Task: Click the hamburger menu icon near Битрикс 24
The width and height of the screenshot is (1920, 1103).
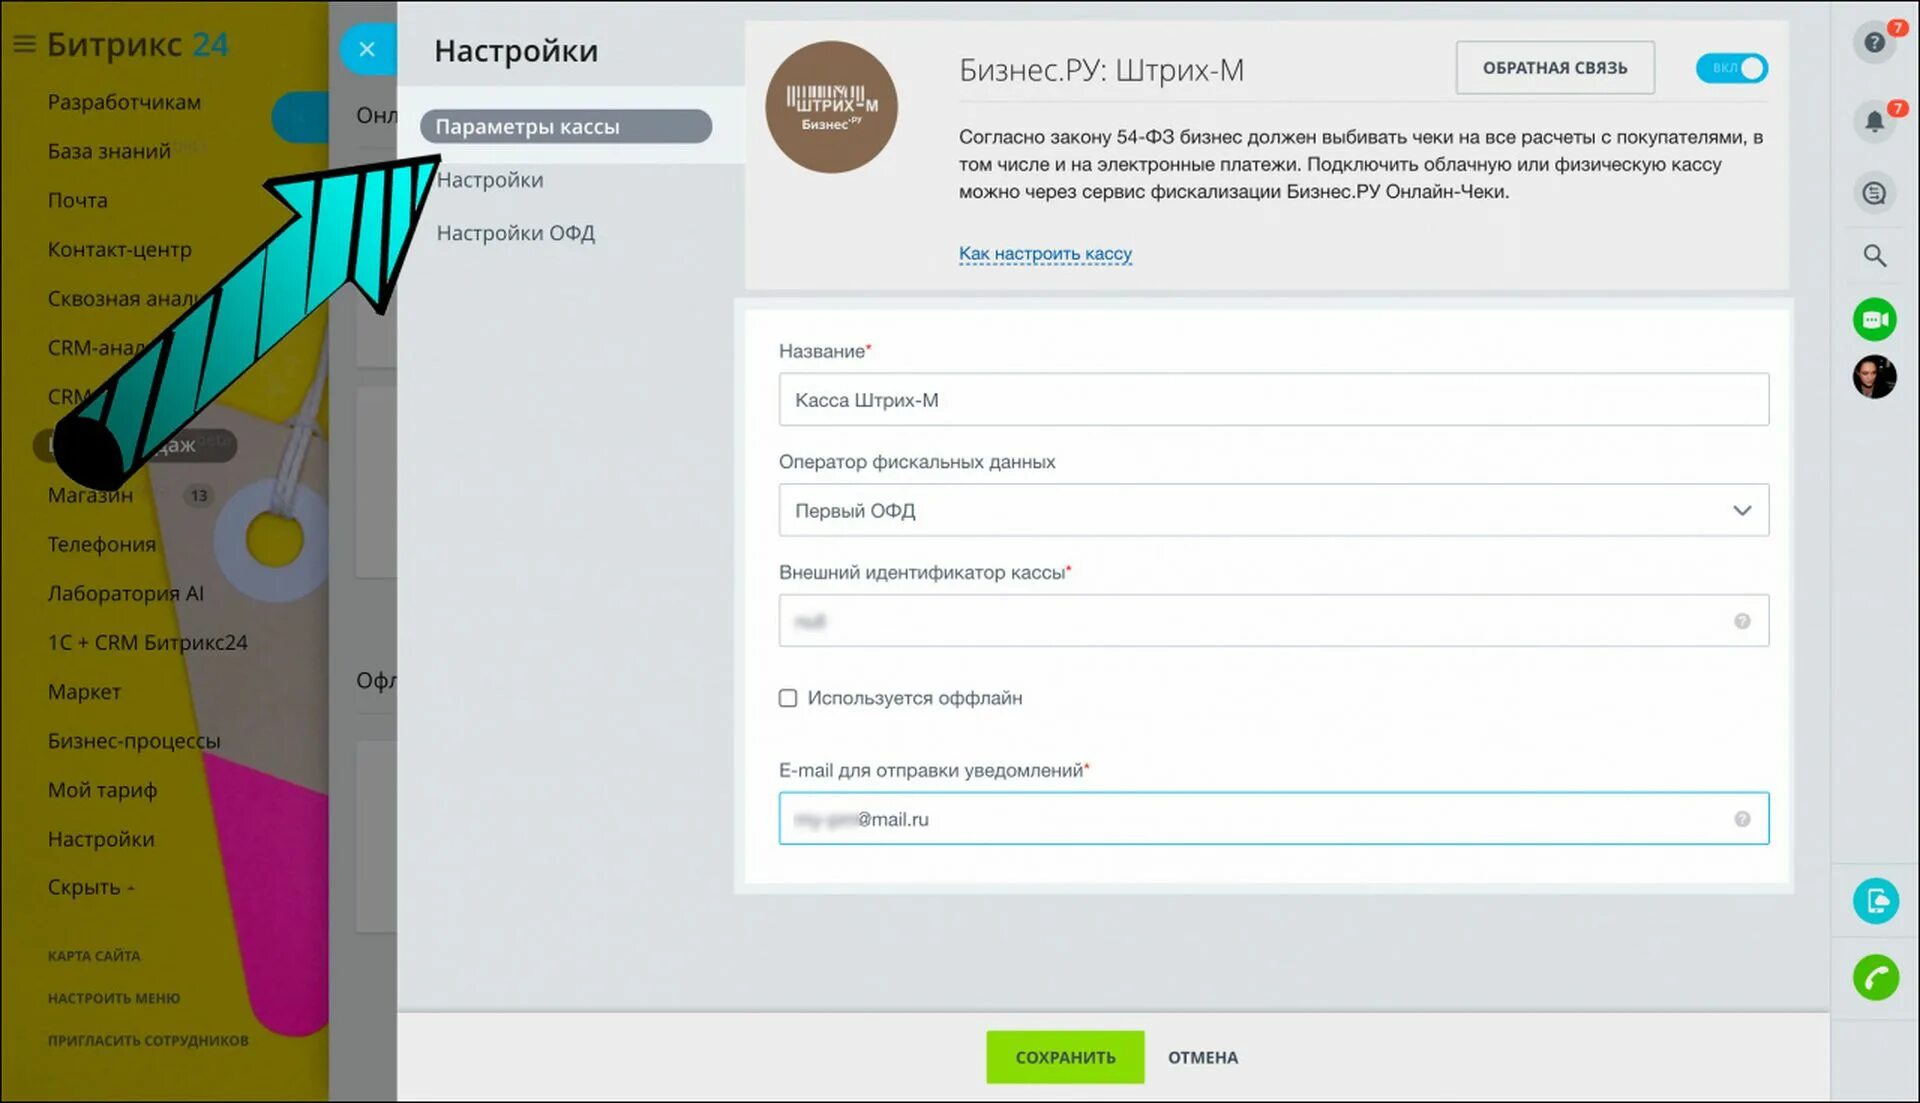Action: pos(24,44)
